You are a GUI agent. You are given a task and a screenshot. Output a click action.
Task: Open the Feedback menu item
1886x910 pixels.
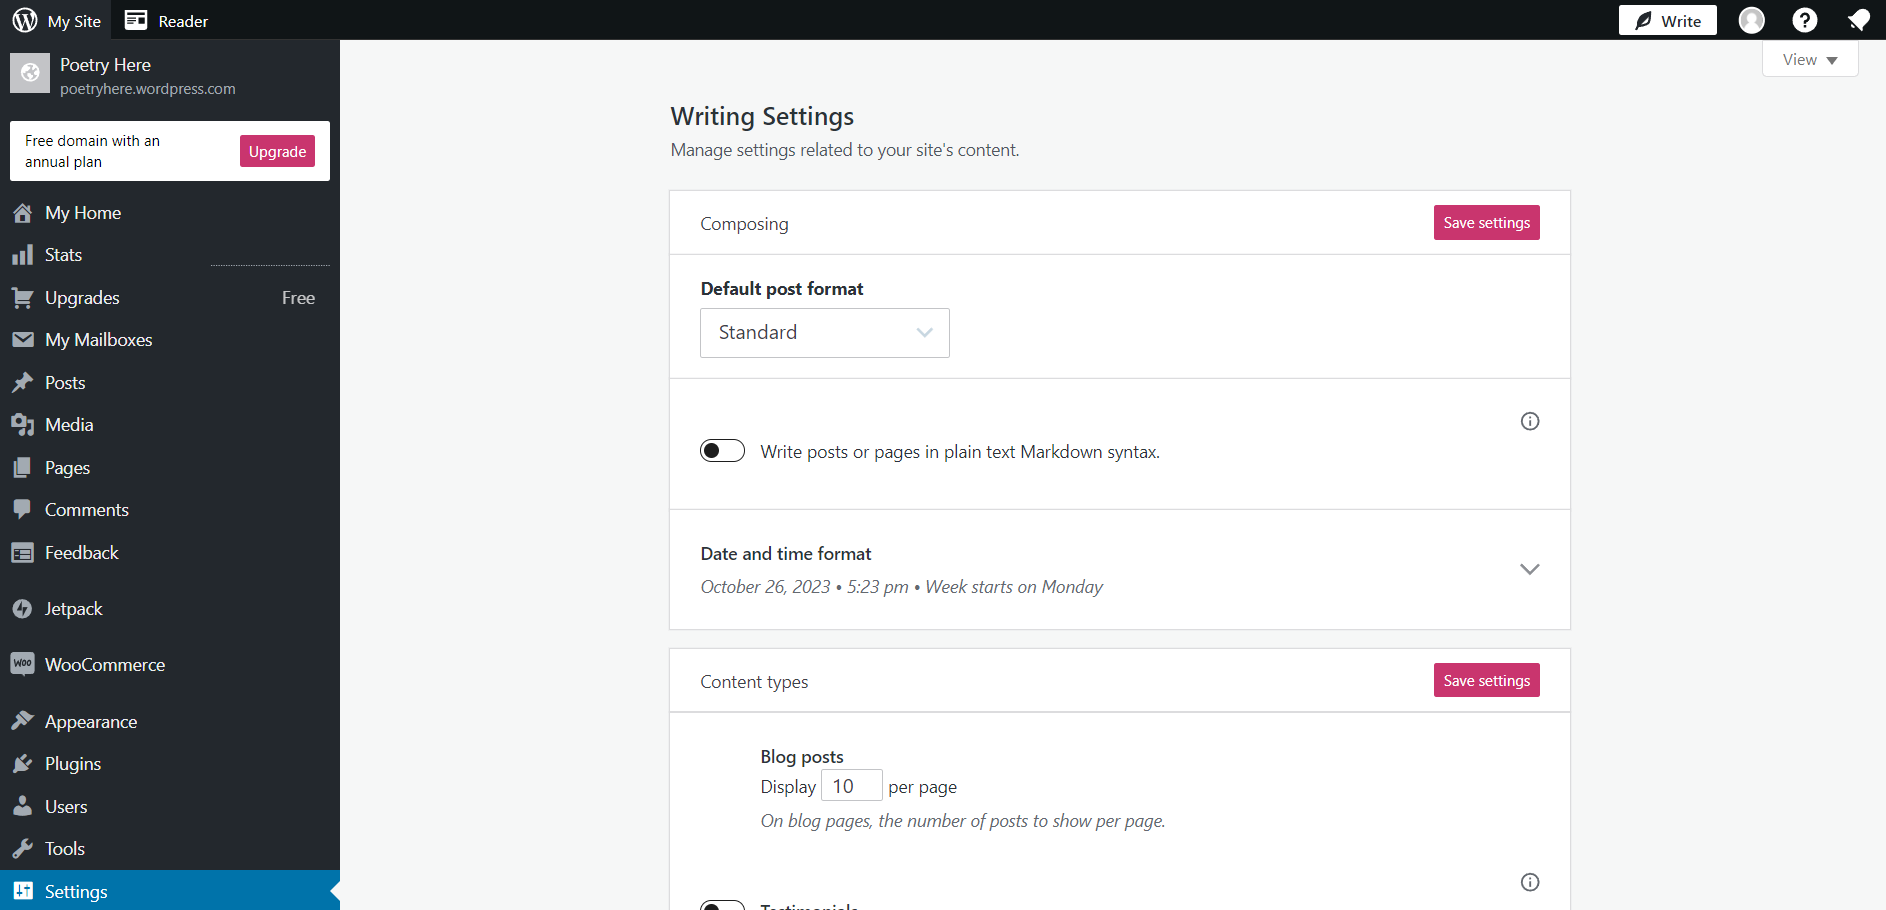click(170, 553)
